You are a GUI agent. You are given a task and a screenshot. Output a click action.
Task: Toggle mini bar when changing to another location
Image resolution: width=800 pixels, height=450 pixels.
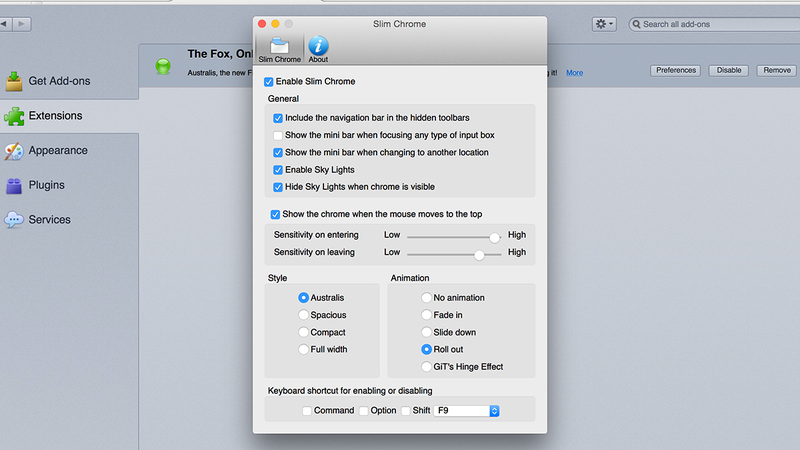pyautogui.click(x=278, y=153)
